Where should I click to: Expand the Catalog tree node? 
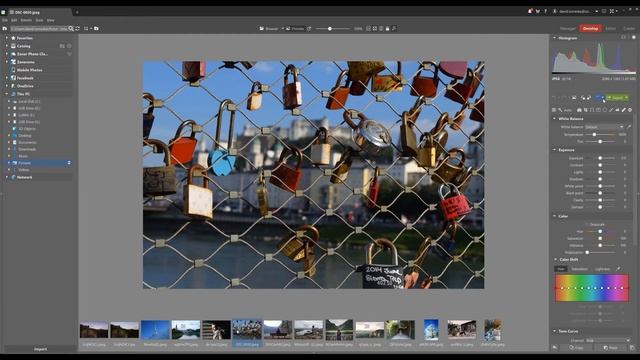(7, 46)
